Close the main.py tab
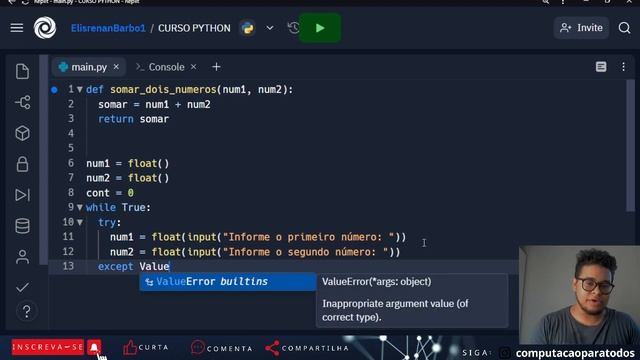This screenshot has width=640, height=360. pos(116,67)
